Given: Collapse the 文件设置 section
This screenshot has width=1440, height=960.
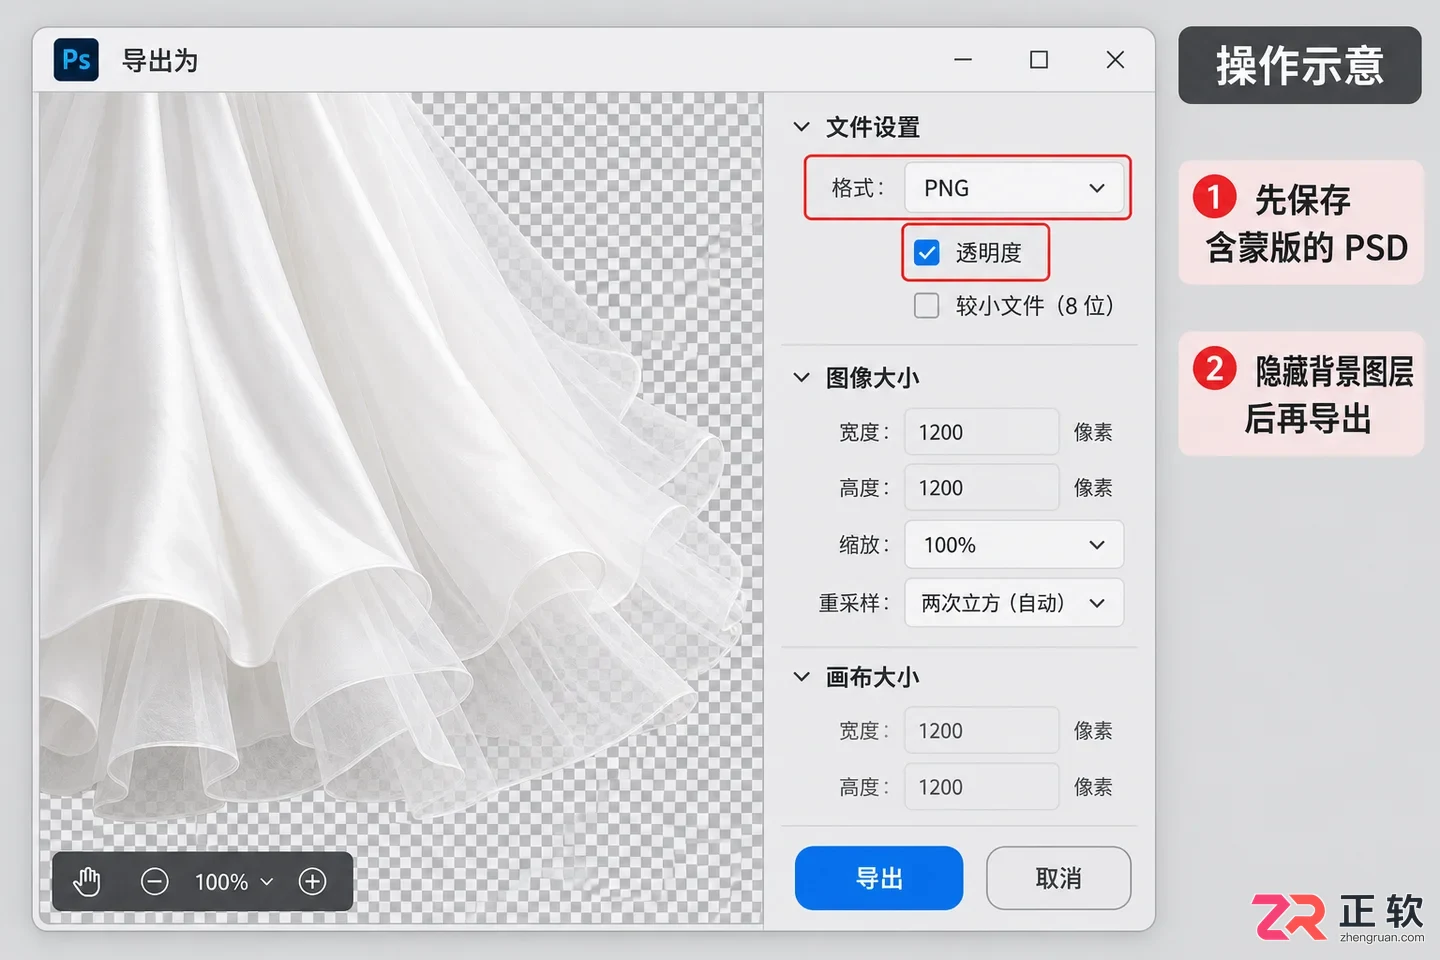Looking at the screenshot, I should [x=801, y=127].
